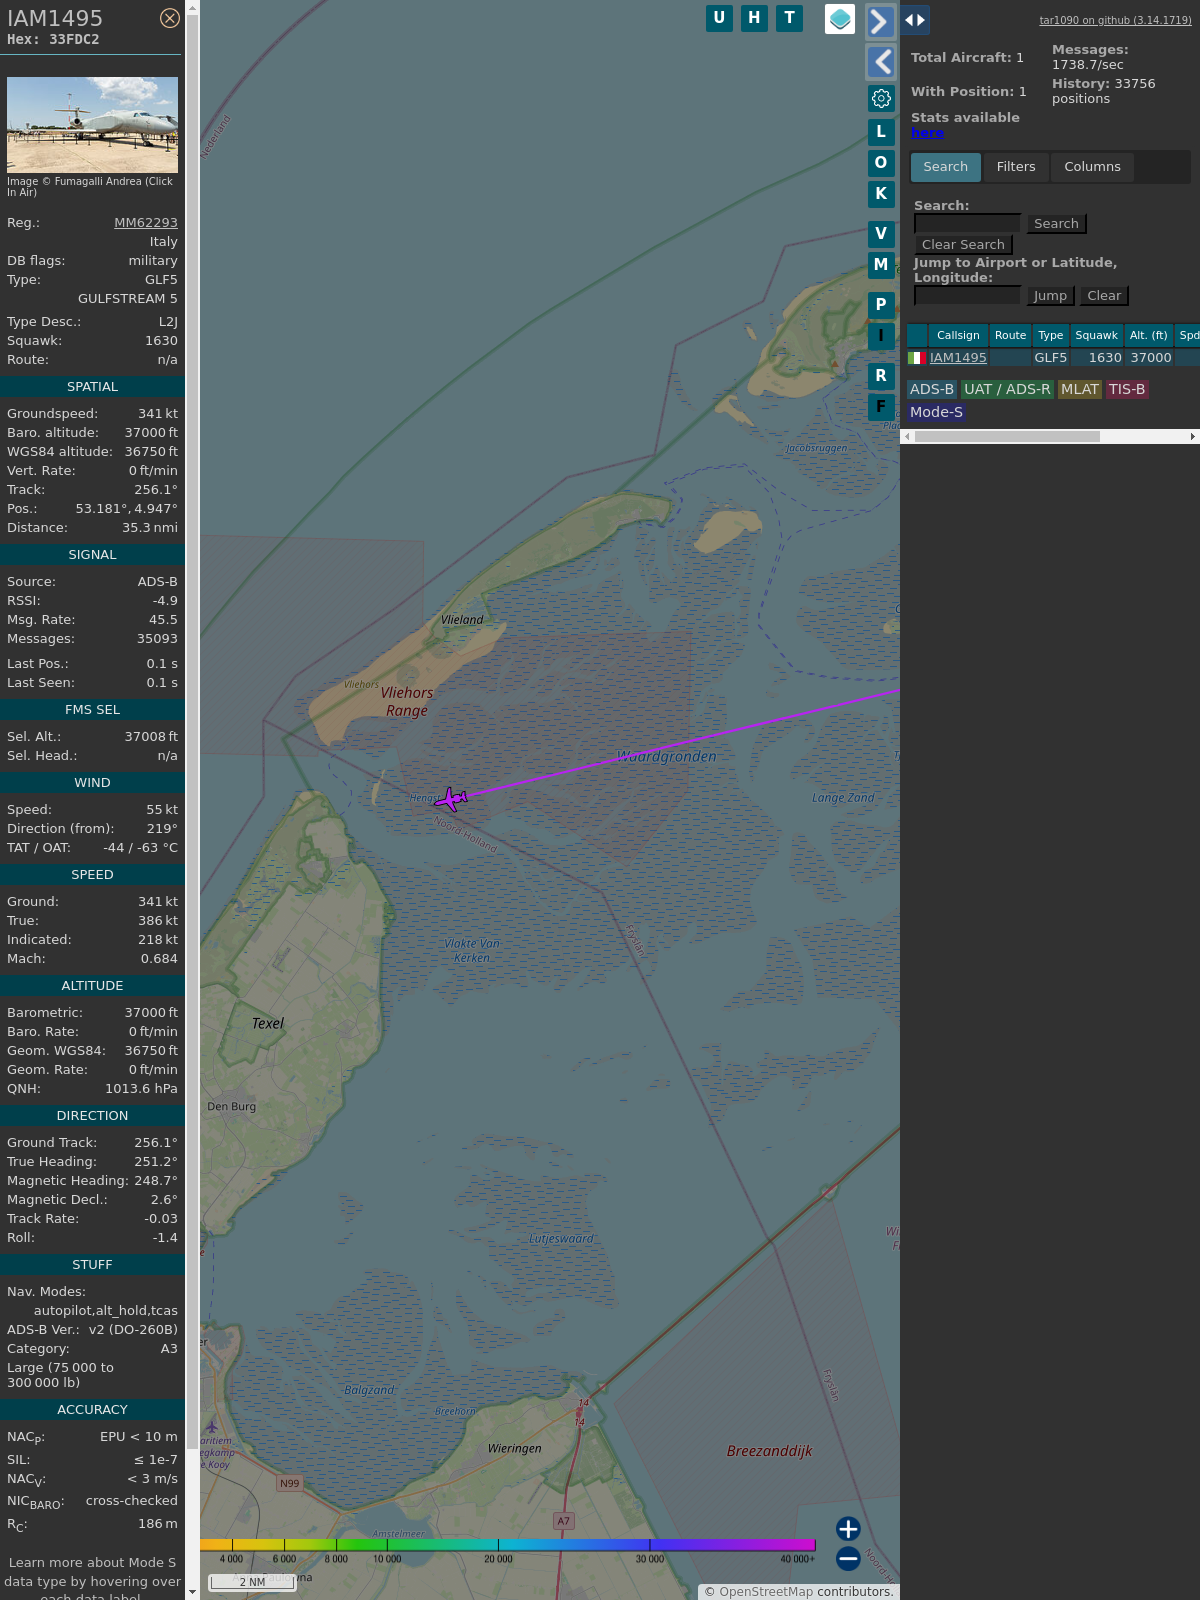Viewport: 1200px width, 1600px height.
Task: Click the TIS-B legend label
Action: (x=1127, y=390)
